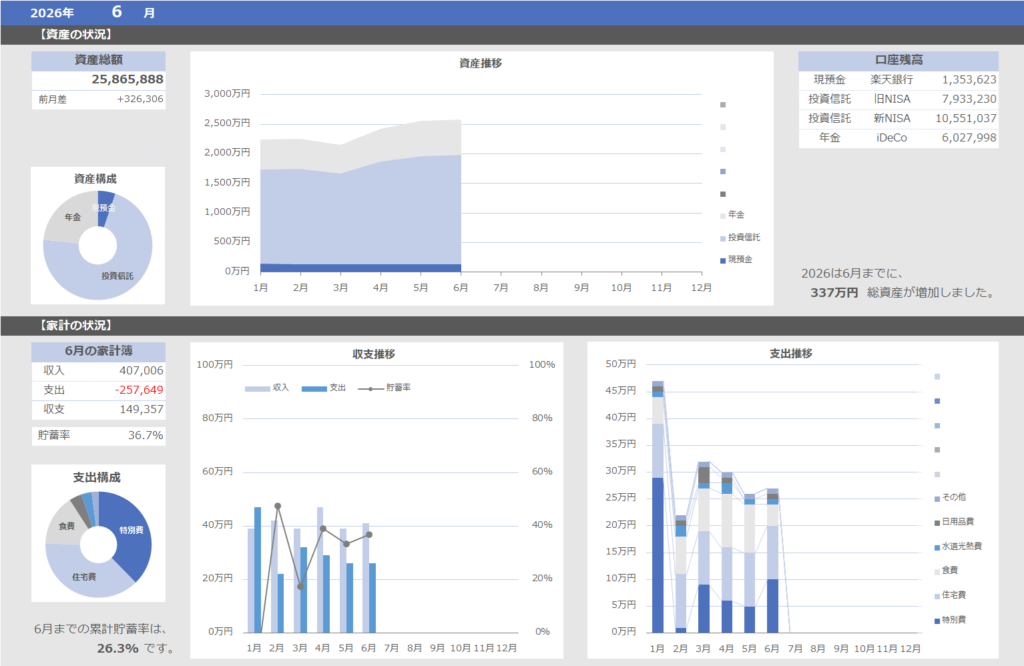This screenshot has width=1024, height=666.
Task: Select the iDeCo balance 6,027,998
Action: 968,138
